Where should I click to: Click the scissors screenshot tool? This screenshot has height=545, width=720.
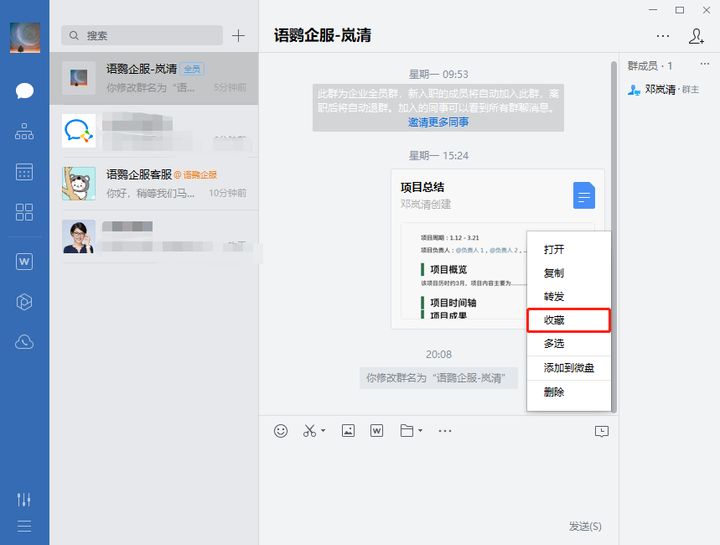pos(309,431)
